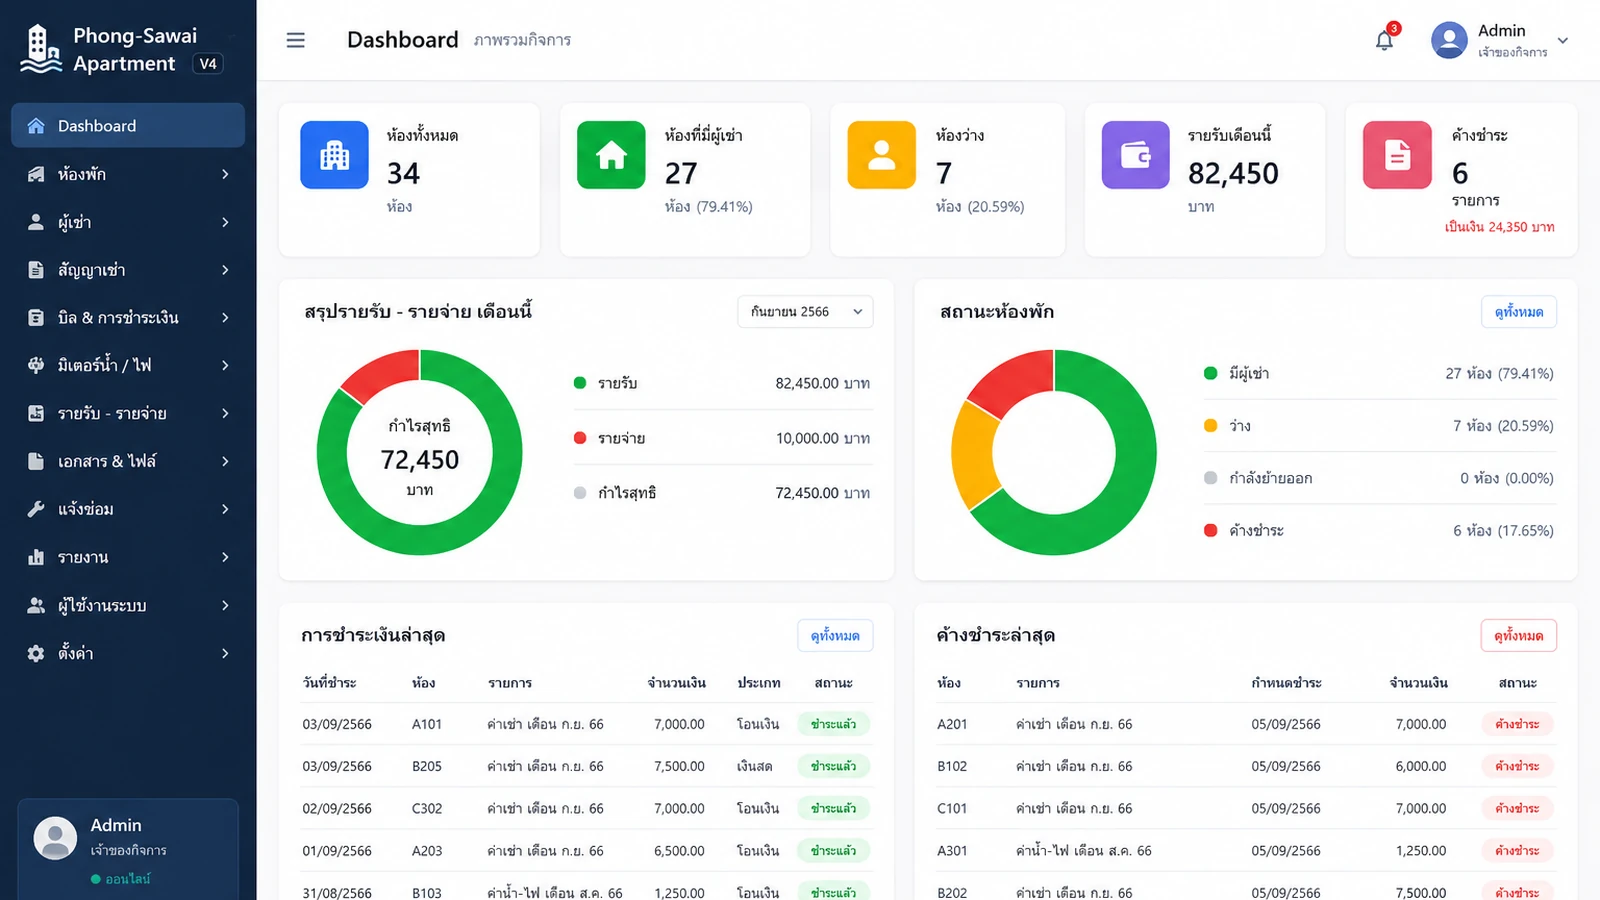The image size is (1600, 900).
Task: Click the สัญญาเช่า document icon
Action: (36, 270)
